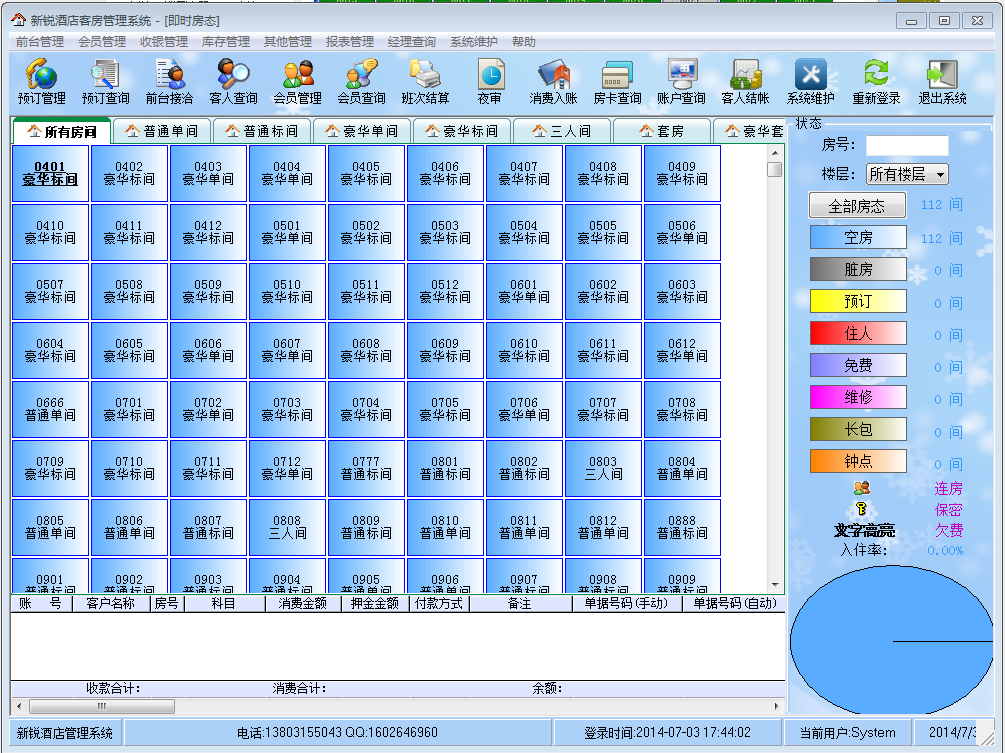Click the 备注 column header
Viewport: 1005px width, 753px height.
(520, 604)
